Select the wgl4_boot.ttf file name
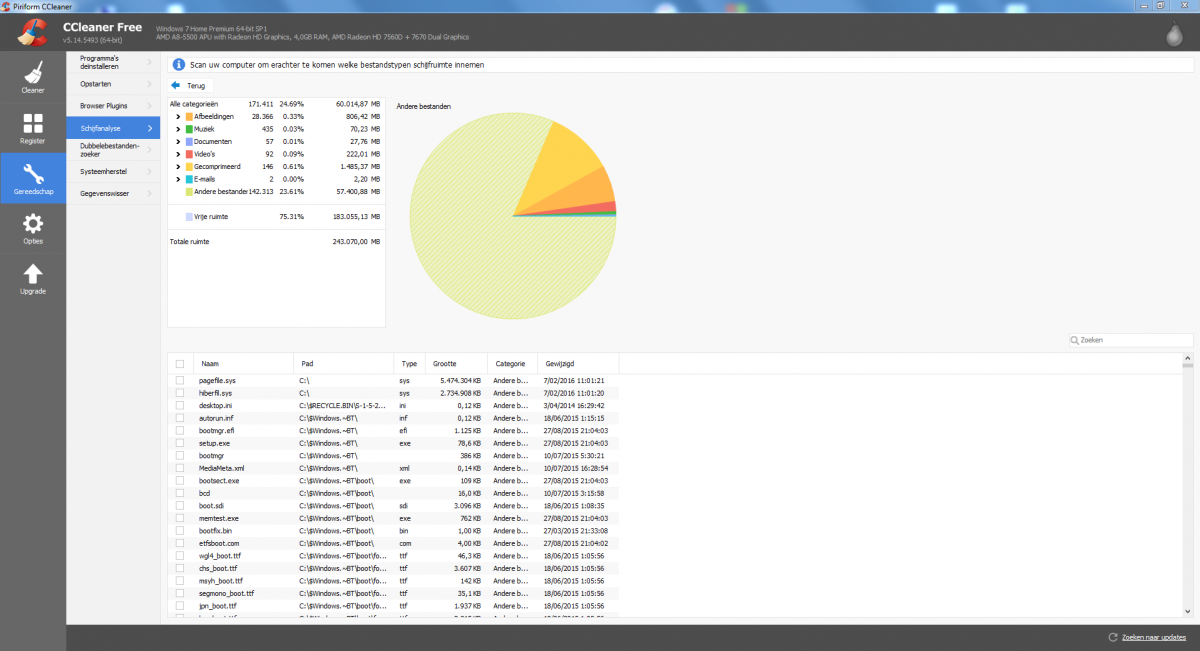Image resolution: width=1200 pixels, height=651 pixels. pyautogui.click(x=220, y=556)
